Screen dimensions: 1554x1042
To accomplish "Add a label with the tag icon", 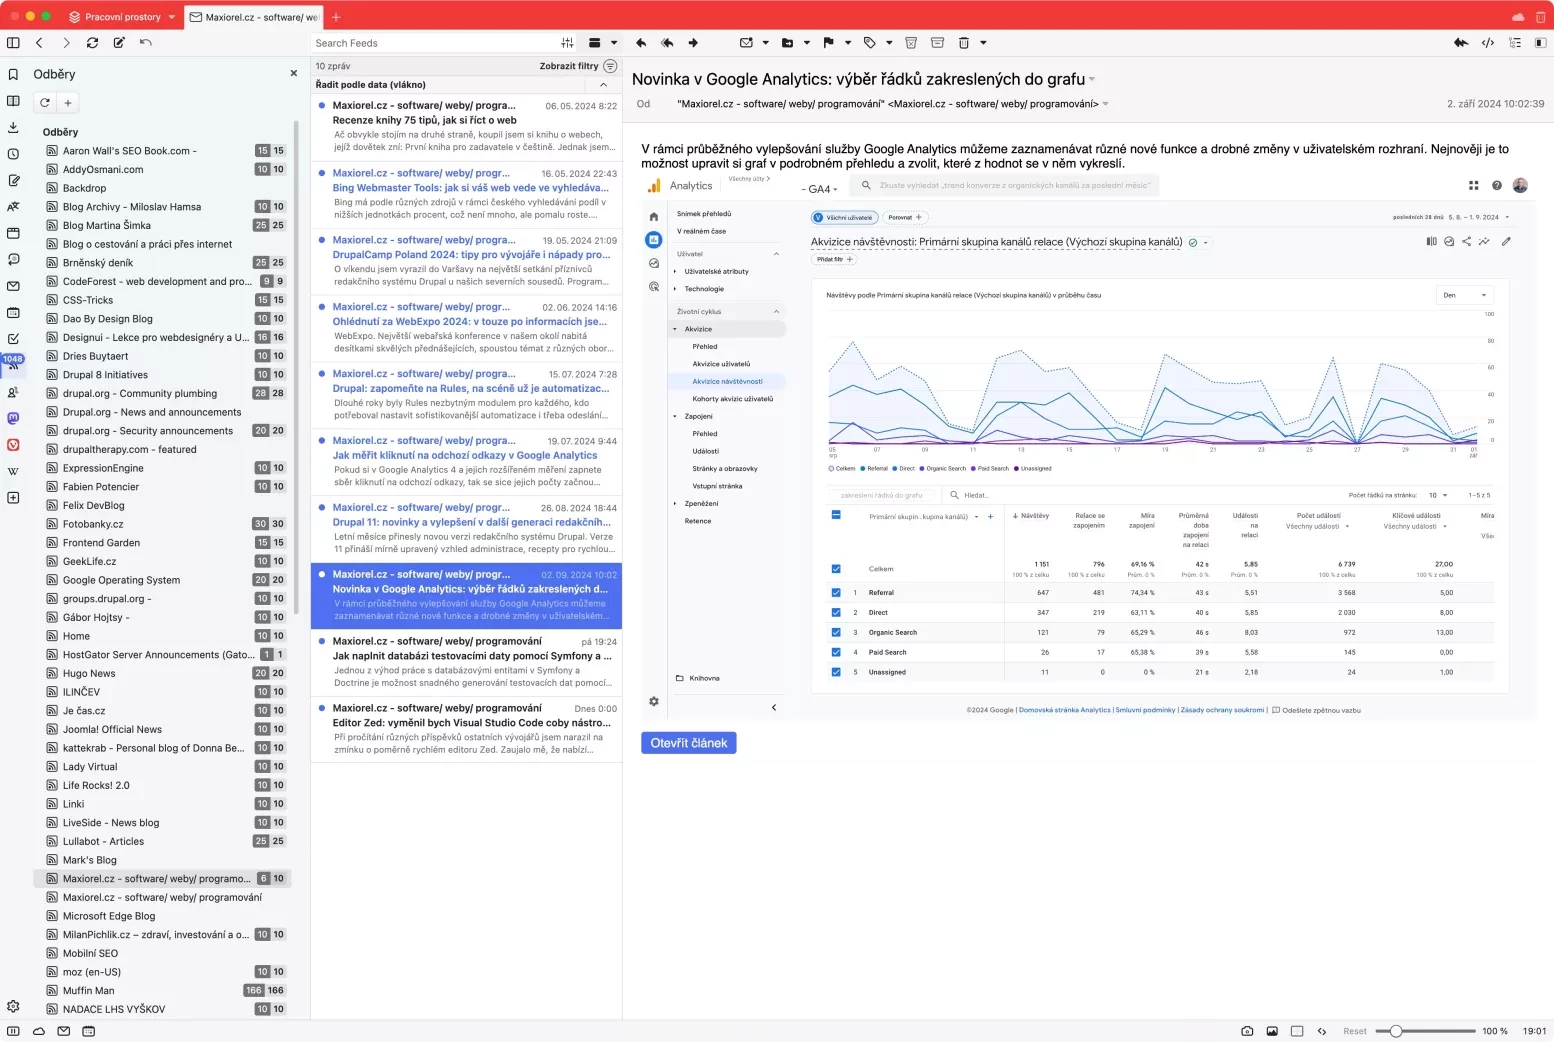I will coord(869,43).
